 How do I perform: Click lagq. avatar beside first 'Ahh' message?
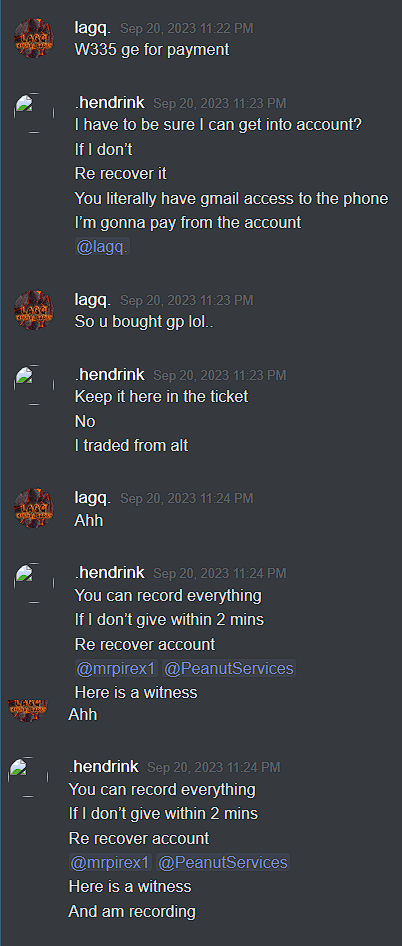34,508
